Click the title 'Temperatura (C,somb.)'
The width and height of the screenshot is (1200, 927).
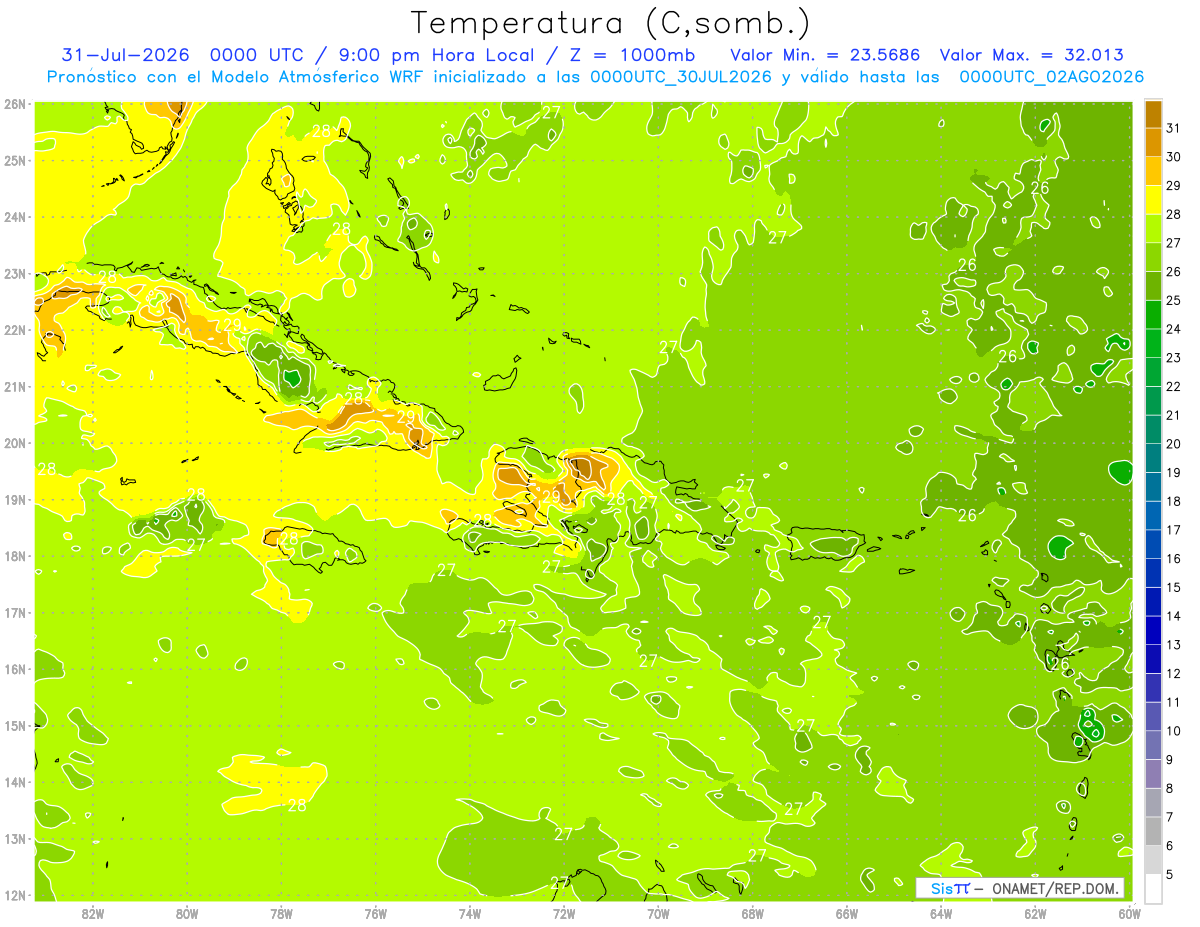[x=611, y=23]
